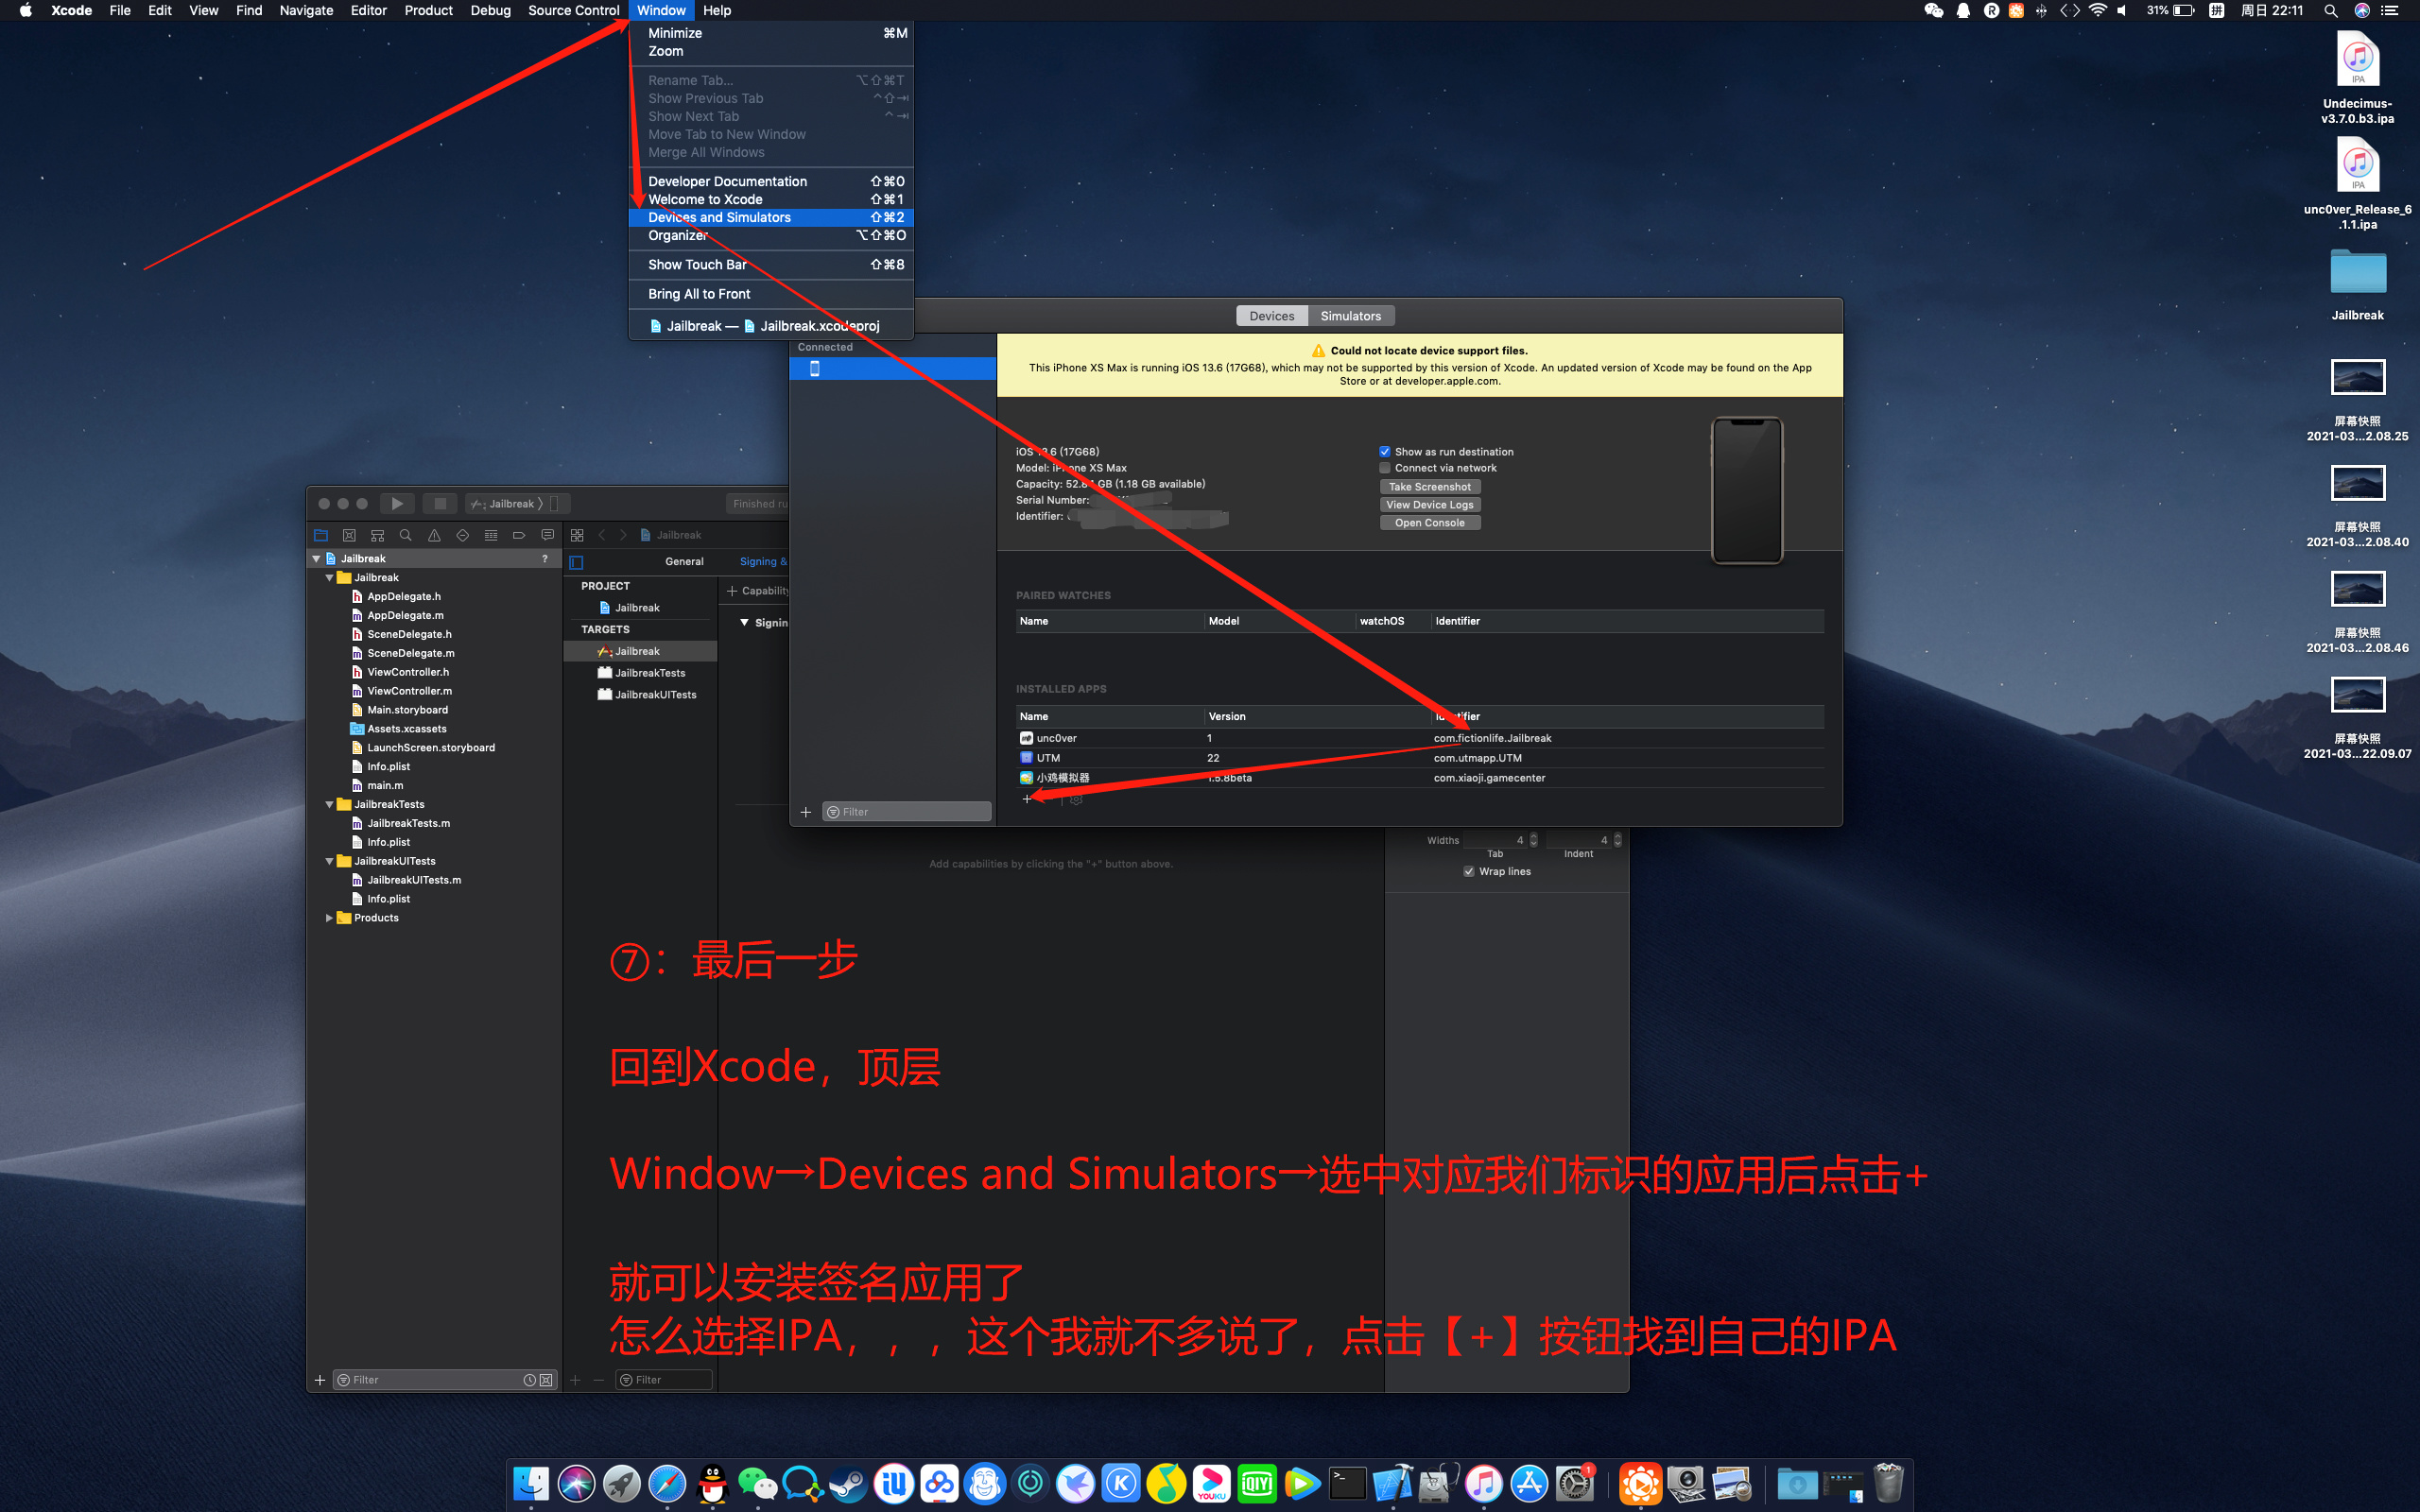Expand the JailbreakTests tree item
The image size is (2420, 1512).
point(329,803)
